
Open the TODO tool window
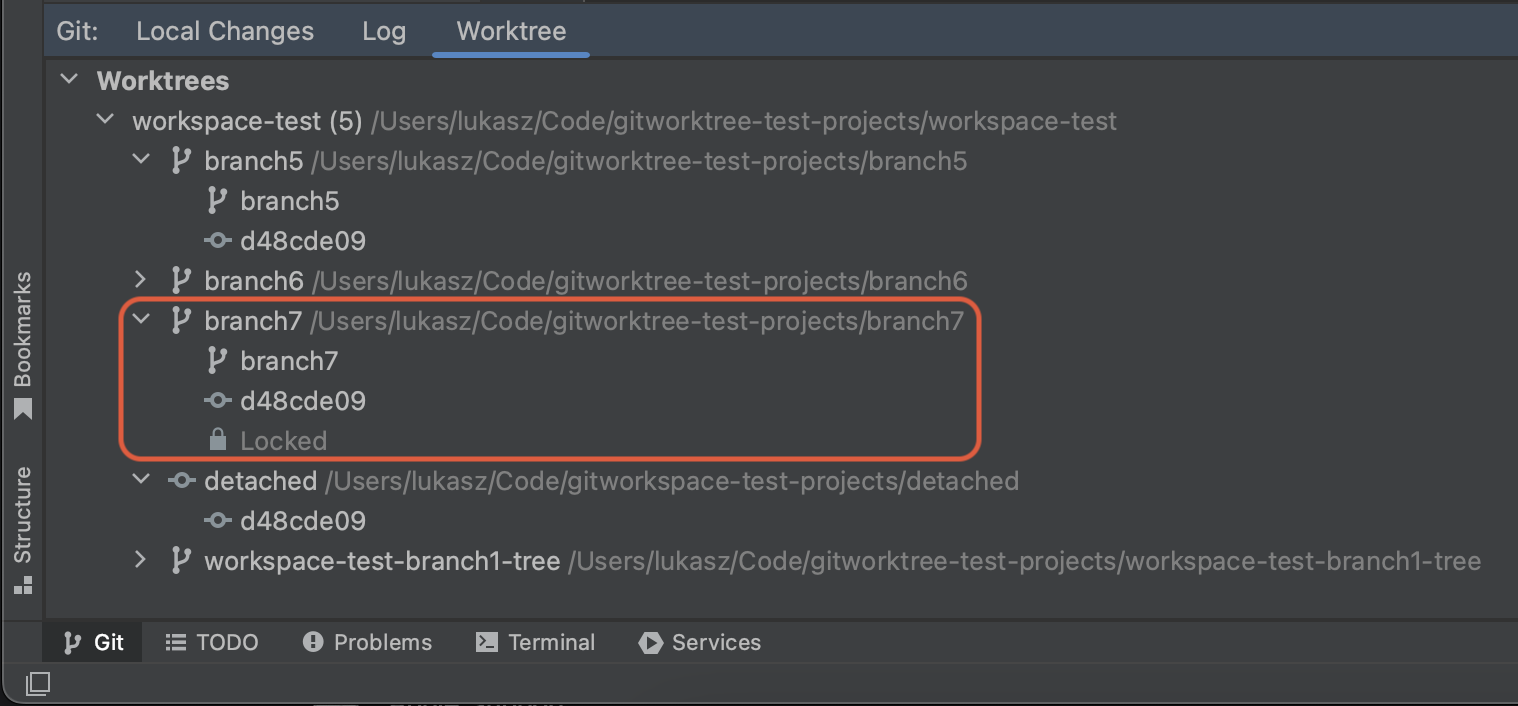point(211,642)
